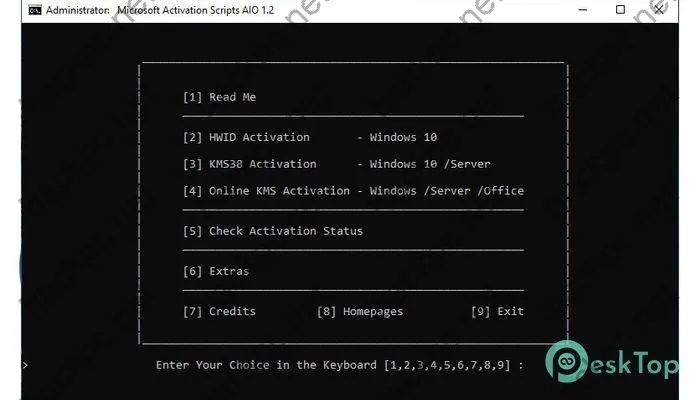The height and width of the screenshot is (400, 700).
Task: Click the small arrow at bottom-left edge
Action: 25,366
